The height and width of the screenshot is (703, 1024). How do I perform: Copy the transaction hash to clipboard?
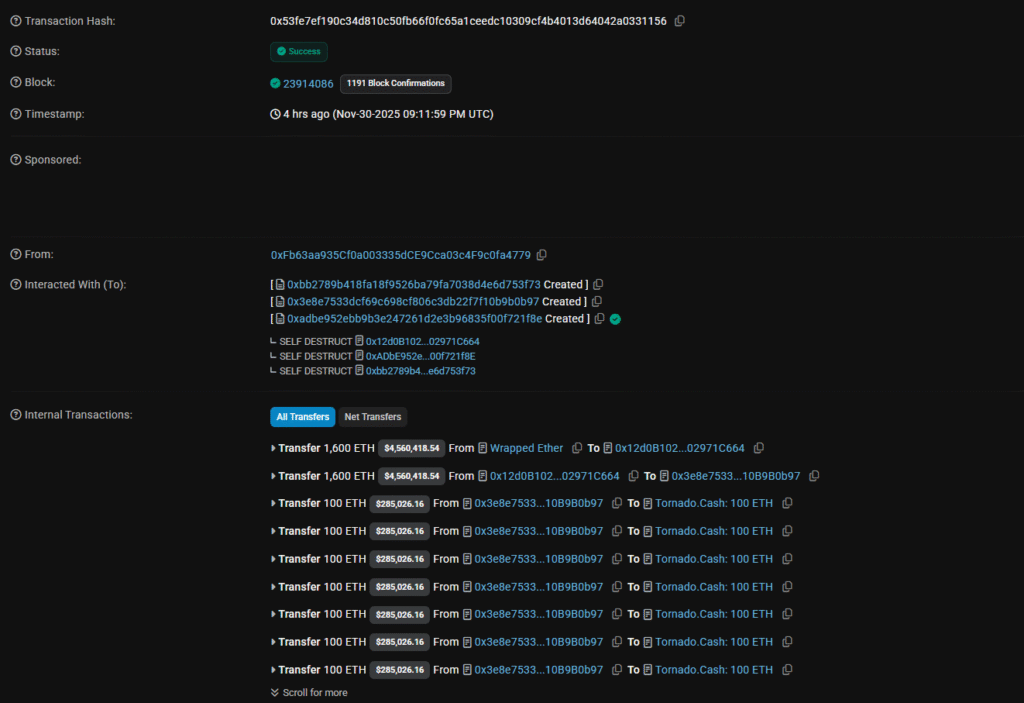click(x=680, y=20)
